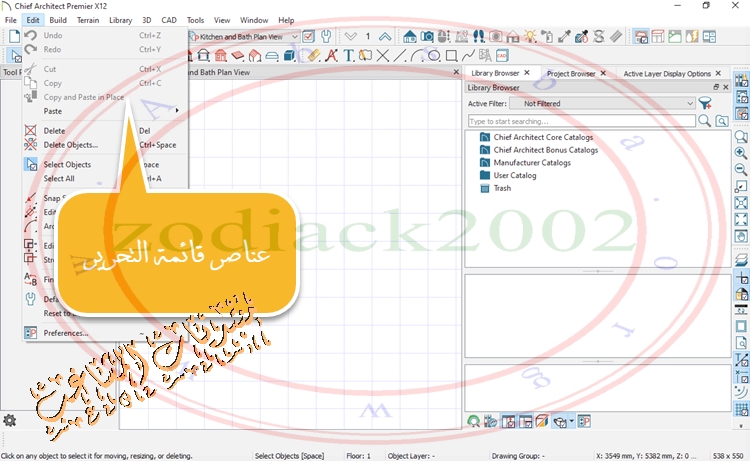Toggle the terrain landscape toolbar icon
This screenshot has height=461, width=750.
click(x=674, y=36)
